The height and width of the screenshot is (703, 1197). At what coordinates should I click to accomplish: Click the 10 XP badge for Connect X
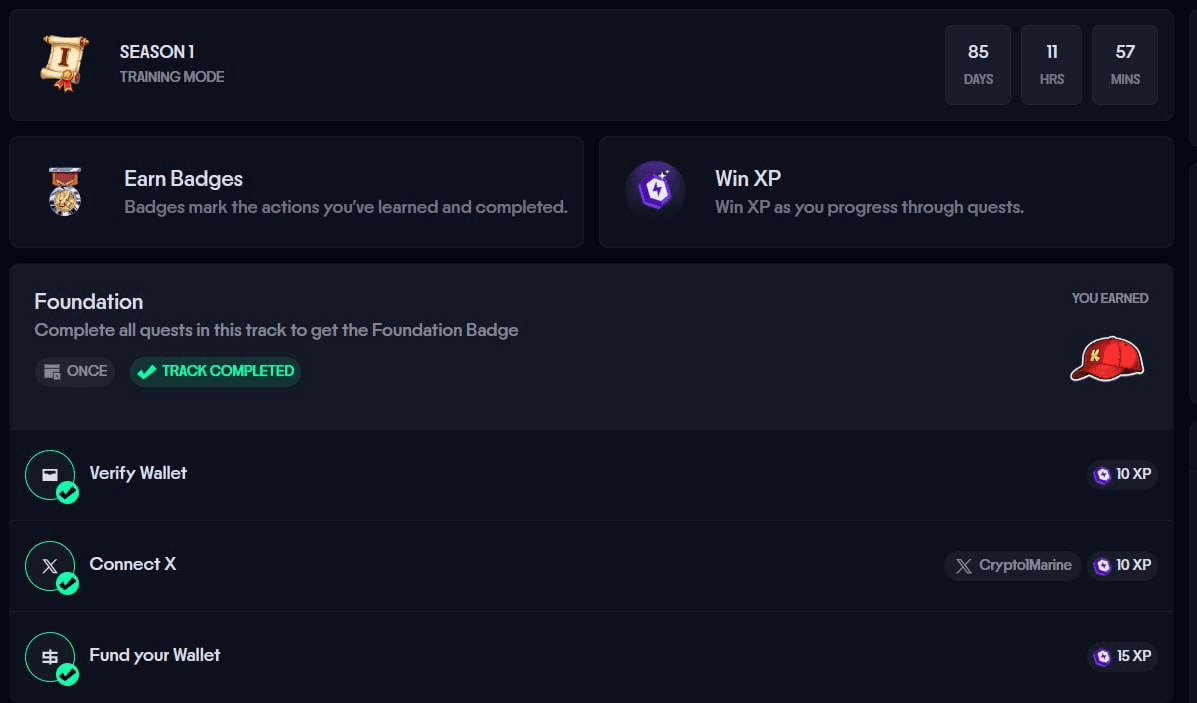coord(1122,566)
